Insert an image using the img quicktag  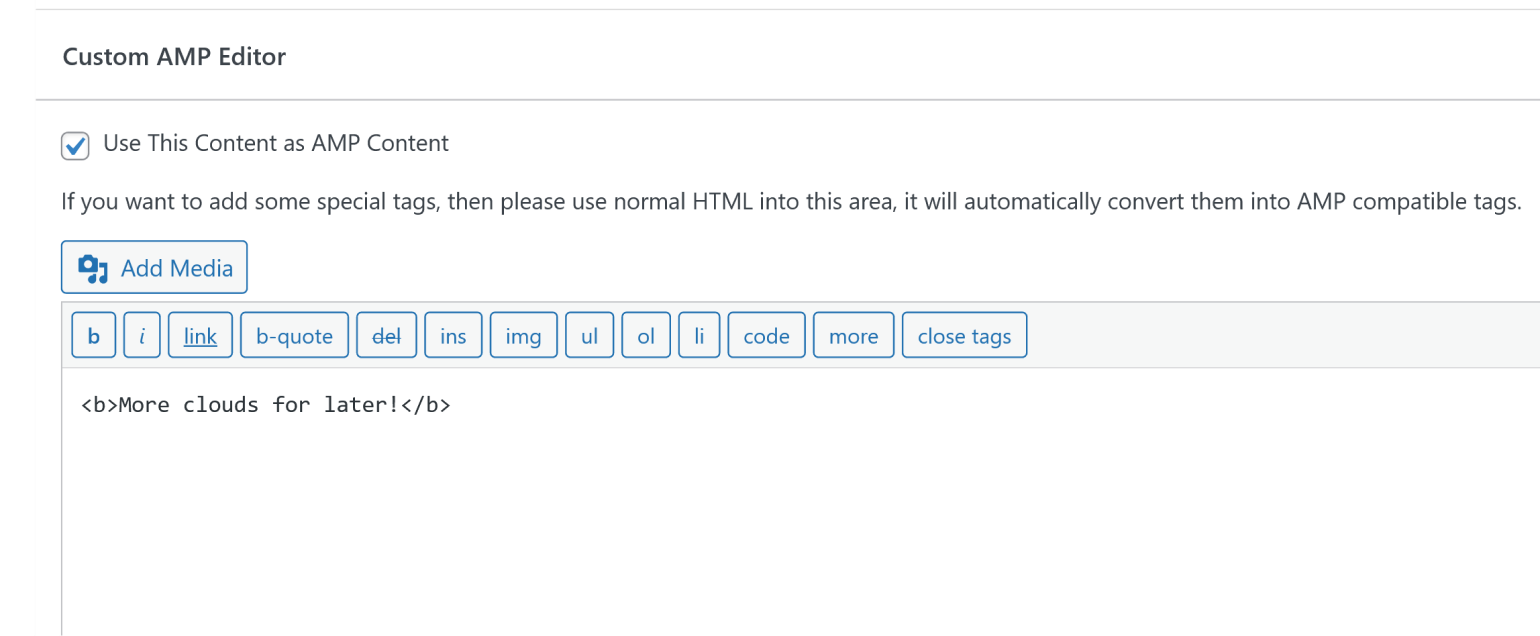click(x=523, y=336)
